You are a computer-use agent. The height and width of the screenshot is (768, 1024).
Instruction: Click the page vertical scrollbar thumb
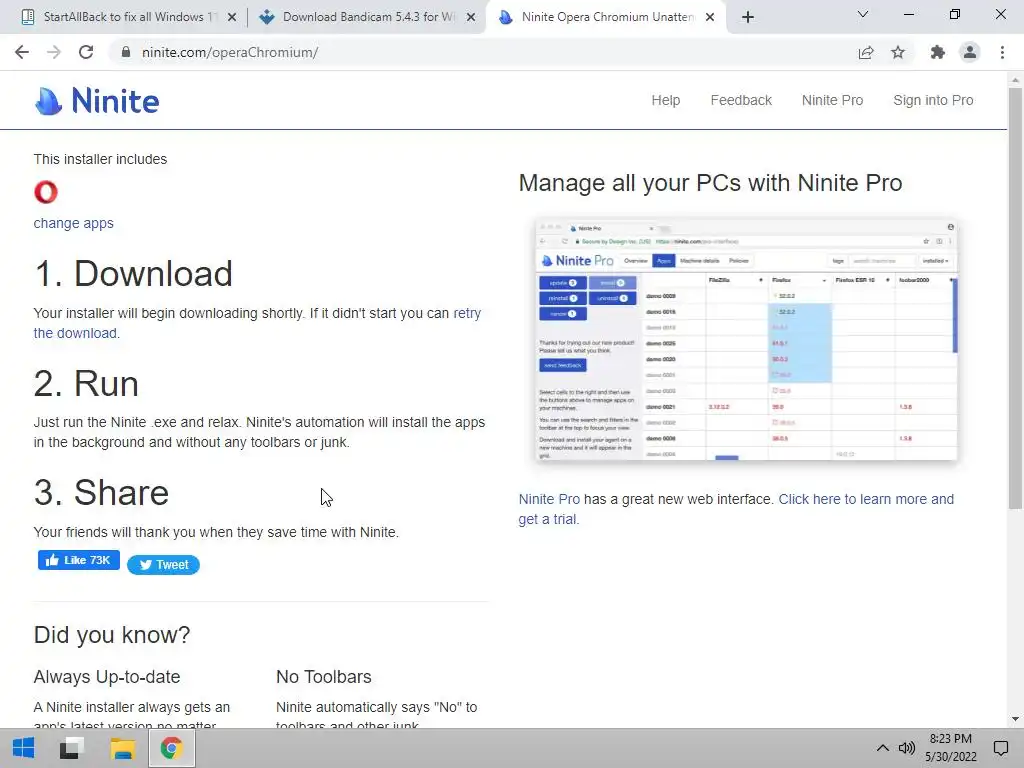click(1015, 297)
